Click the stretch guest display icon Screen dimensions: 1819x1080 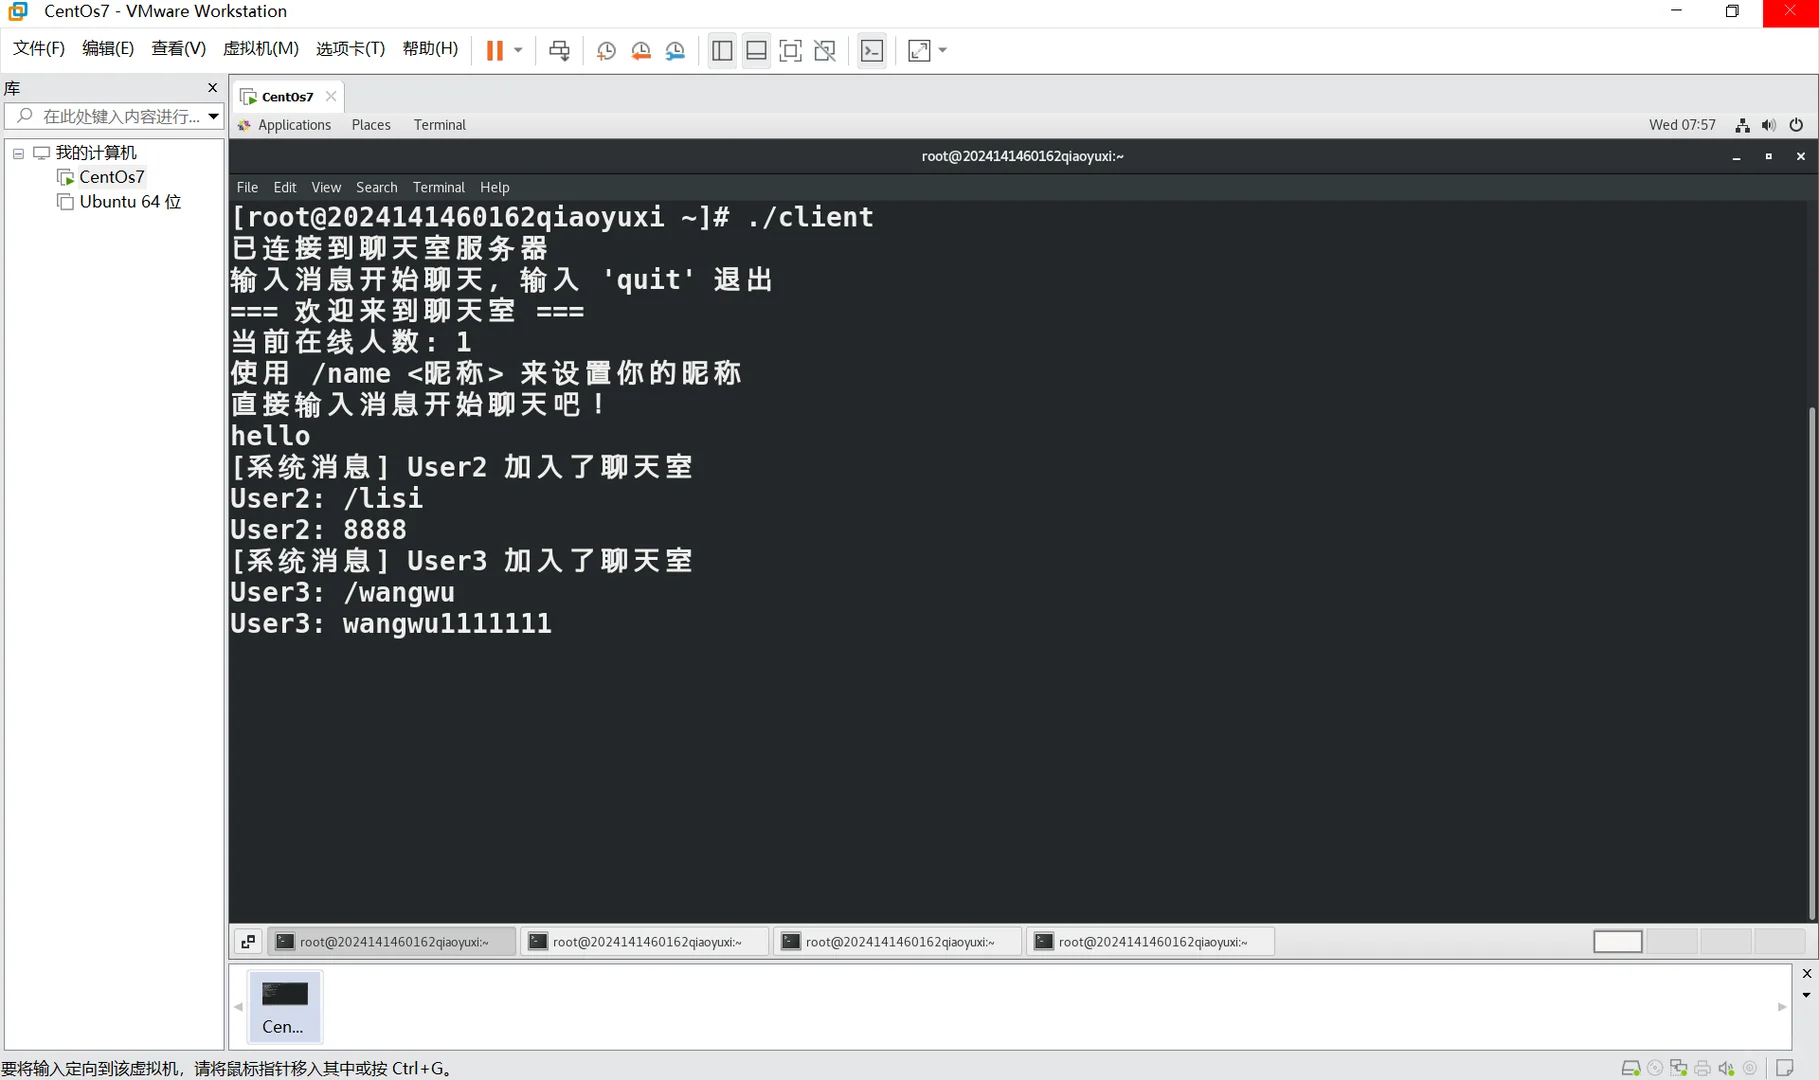[x=919, y=51]
